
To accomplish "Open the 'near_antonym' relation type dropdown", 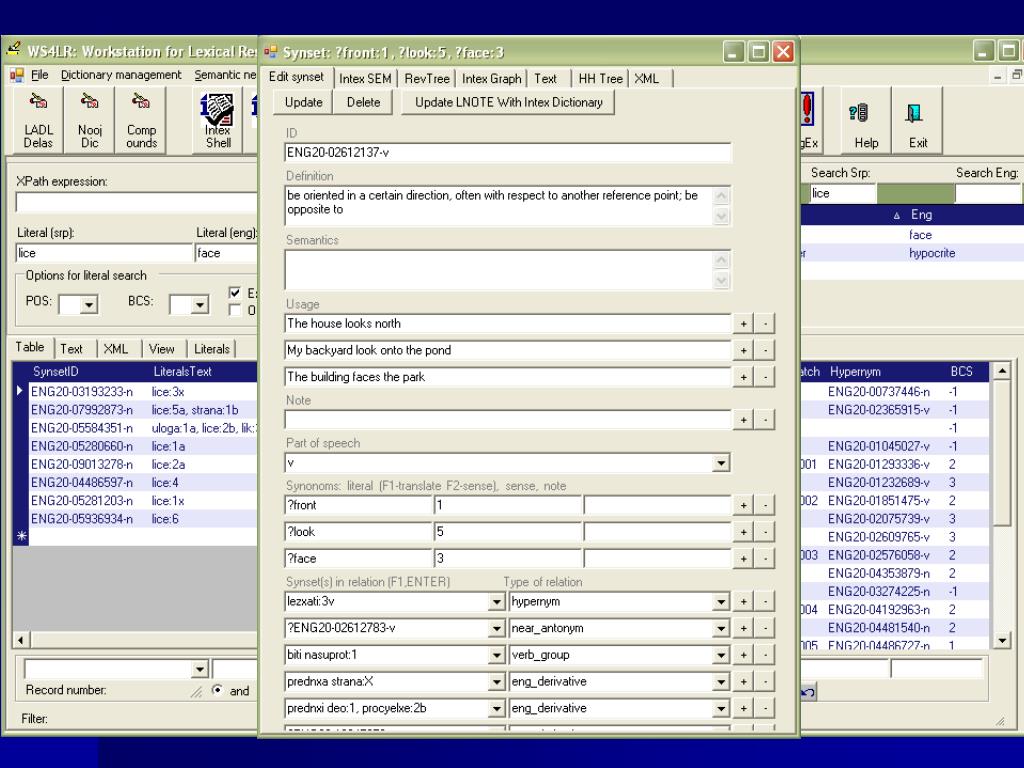I will pyautogui.click(x=721, y=628).
